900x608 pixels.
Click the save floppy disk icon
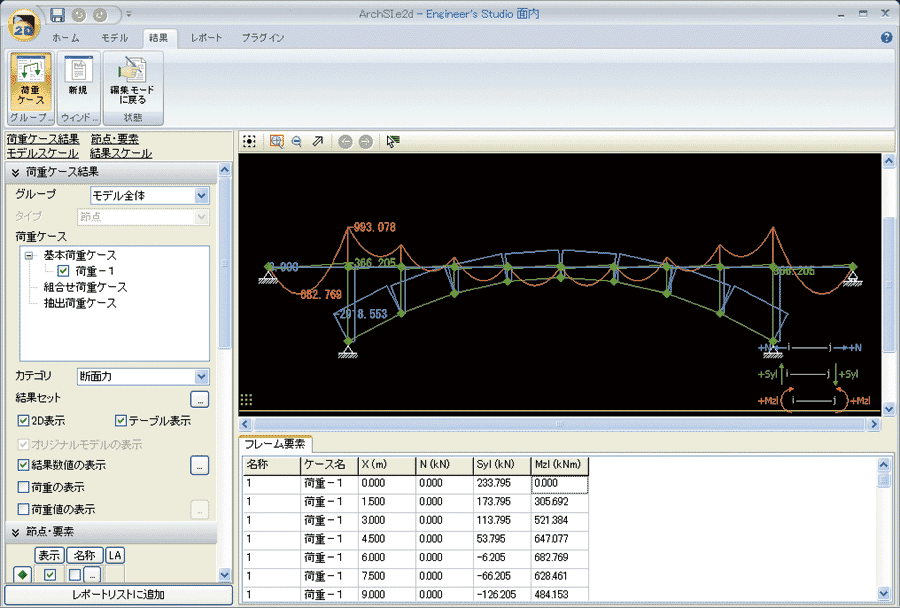point(57,15)
